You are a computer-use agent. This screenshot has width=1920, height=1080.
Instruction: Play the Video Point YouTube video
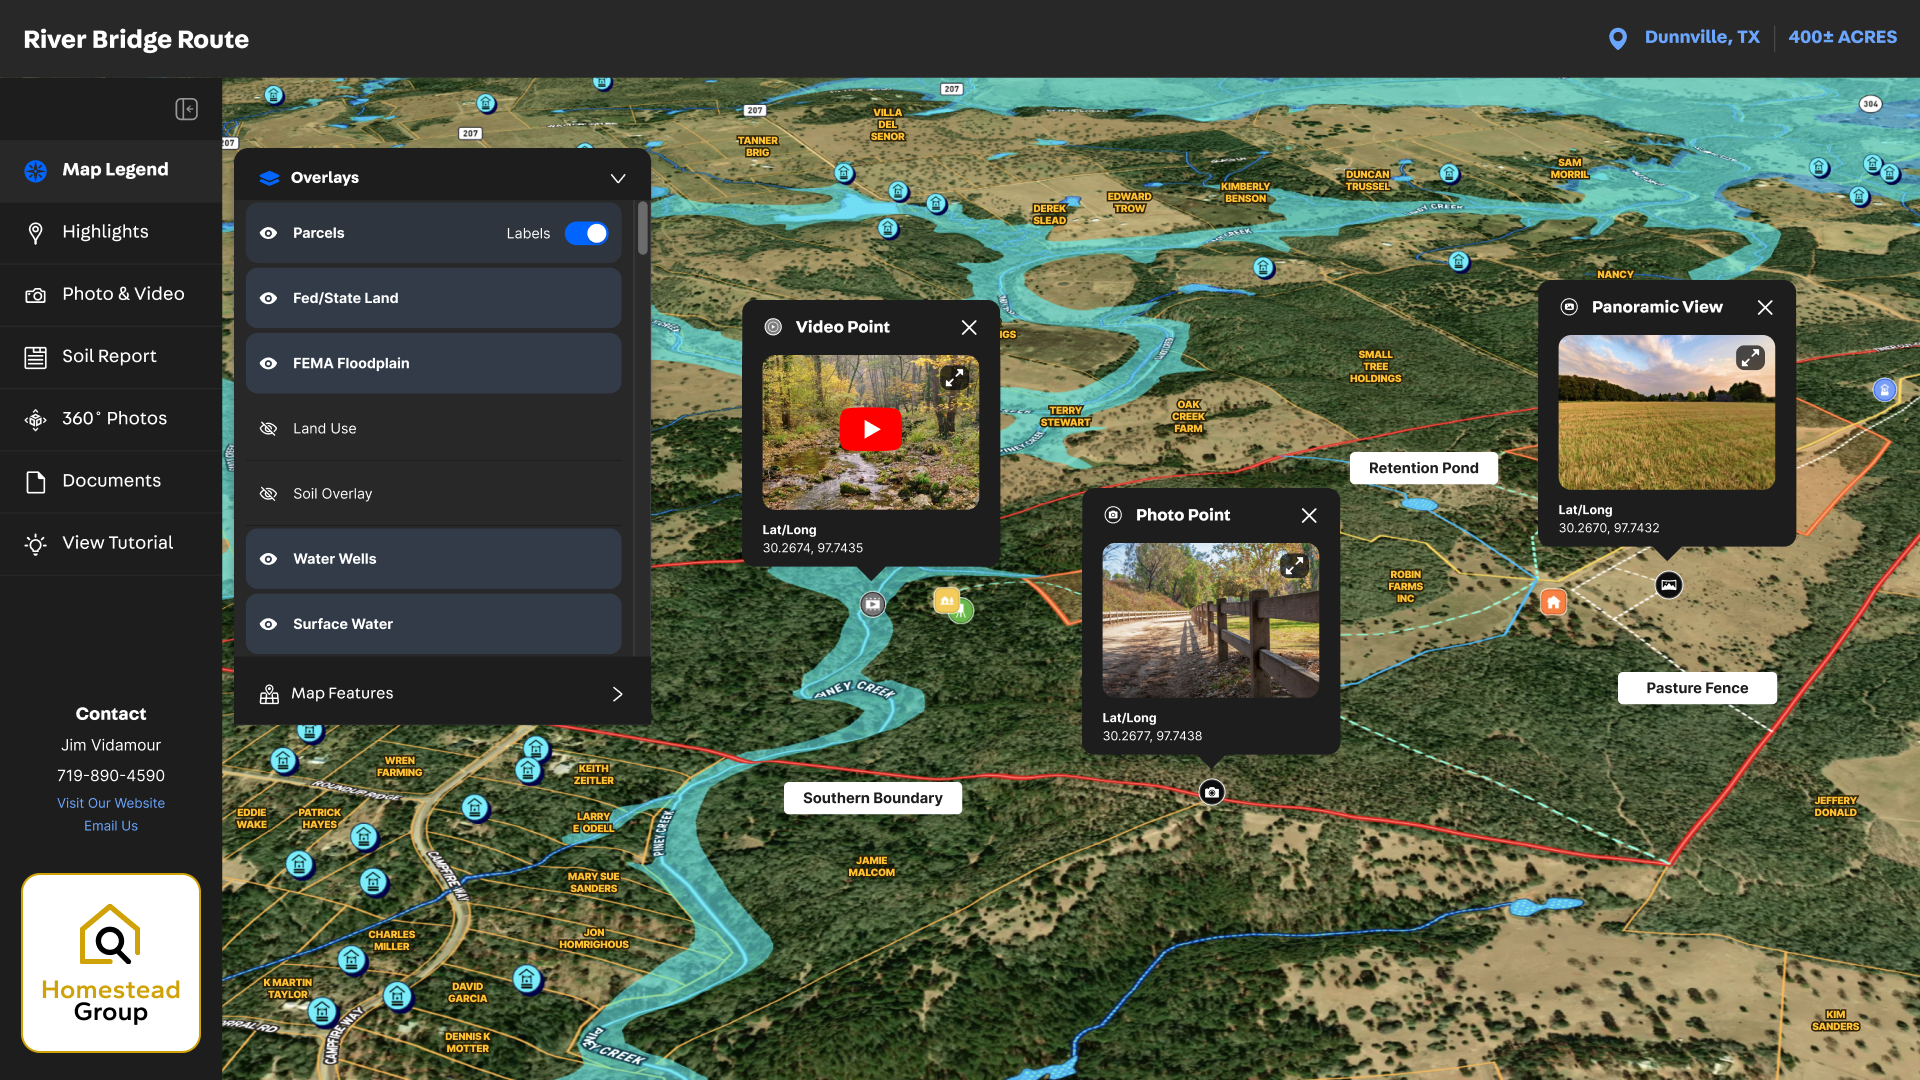[870, 430]
